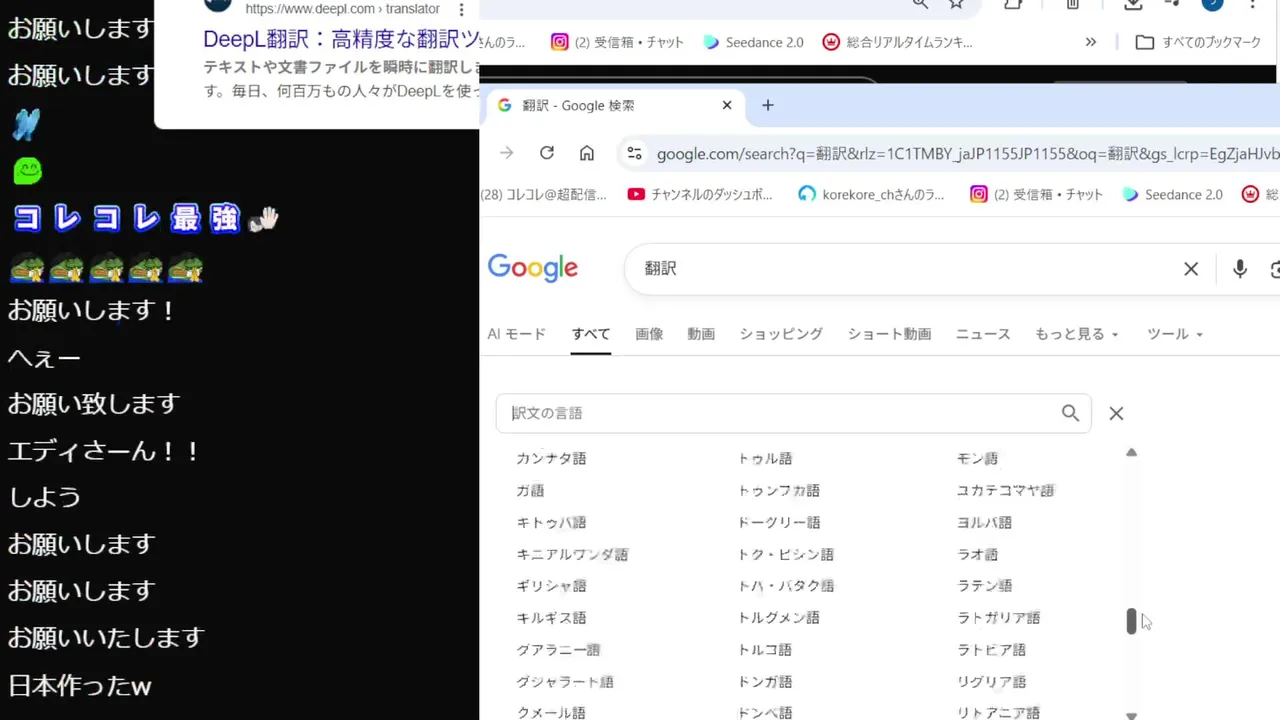This screenshot has width=1280, height=720.
Task: Open the ツール dropdown
Action: 1175,334
